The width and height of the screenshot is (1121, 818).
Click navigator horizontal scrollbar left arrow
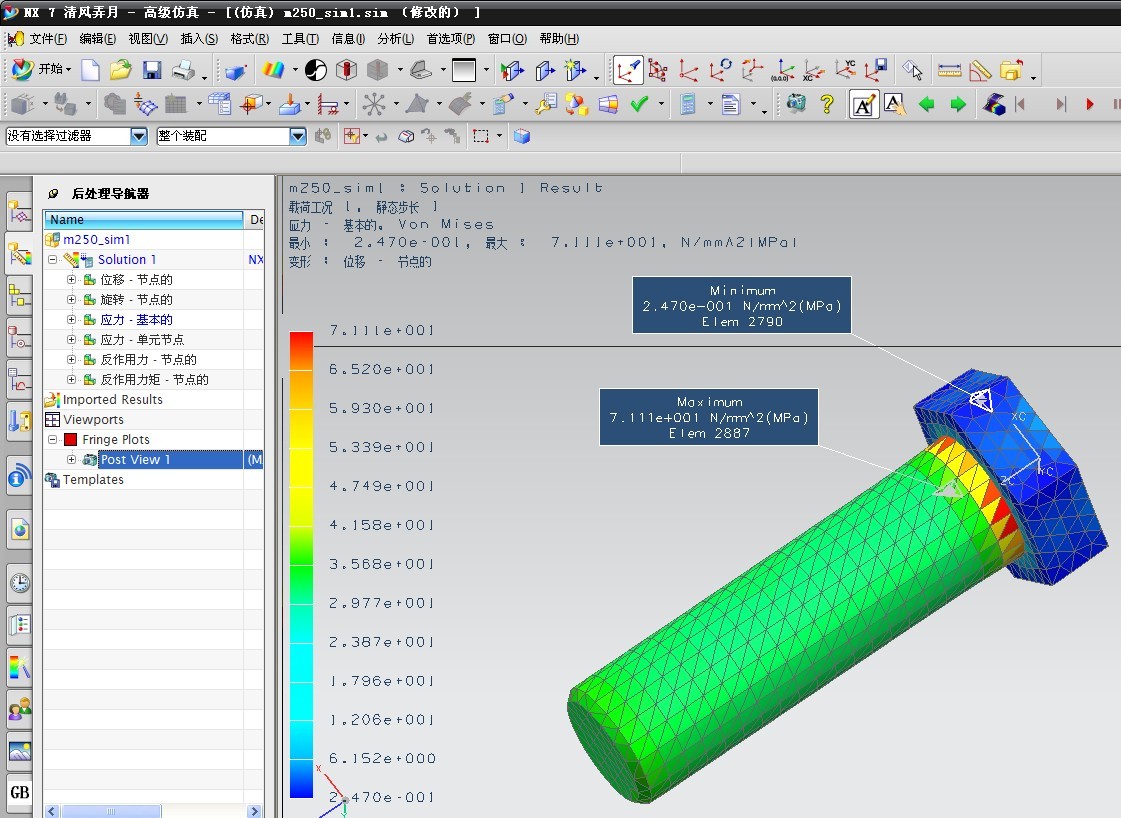point(52,812)
